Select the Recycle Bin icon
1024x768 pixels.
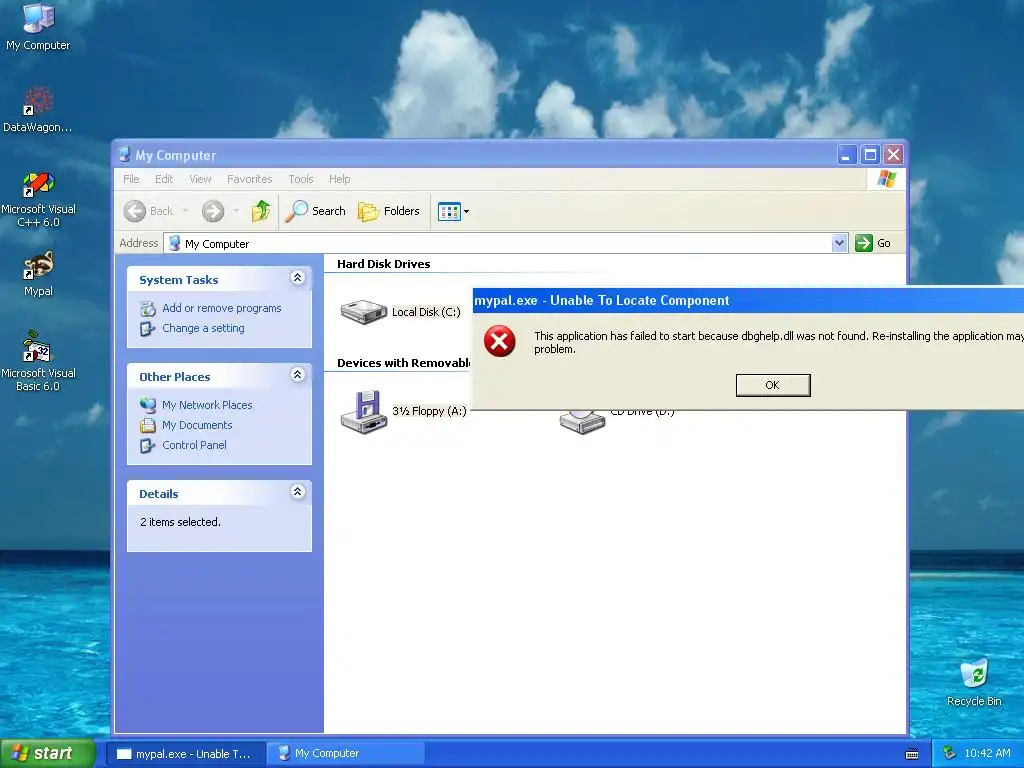coord(974,682)
